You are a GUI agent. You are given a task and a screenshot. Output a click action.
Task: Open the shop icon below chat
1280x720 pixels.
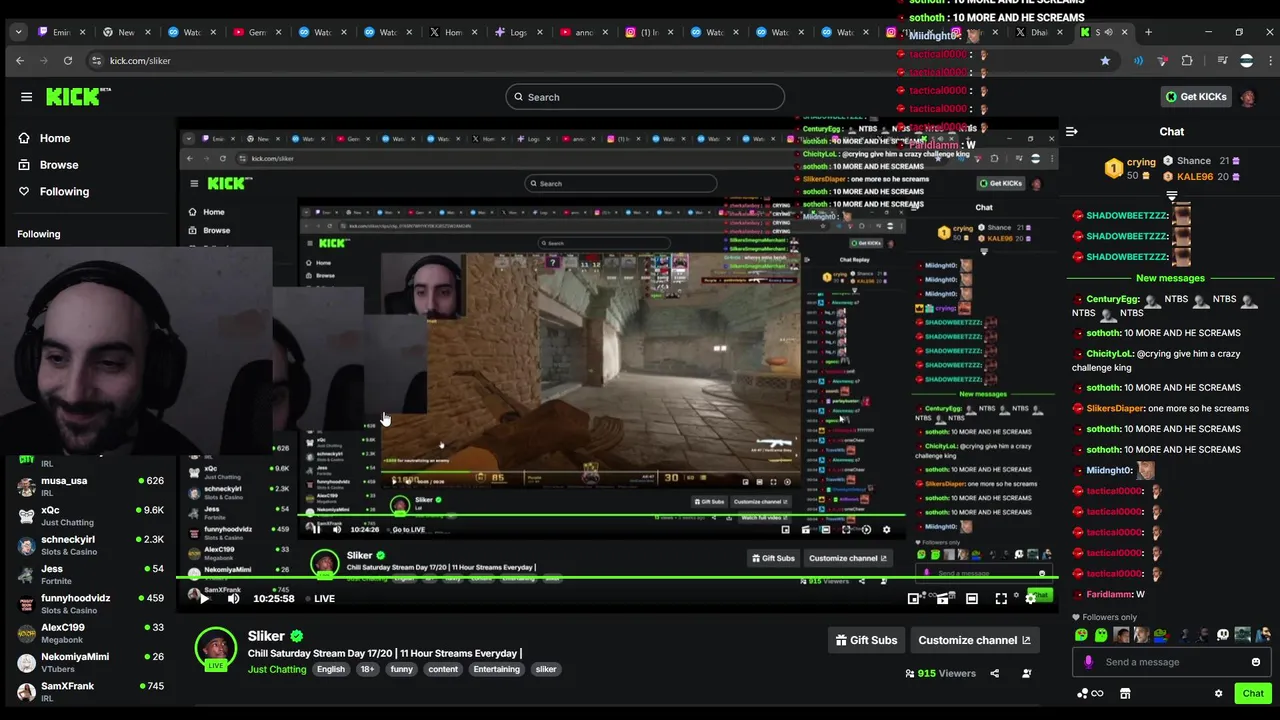coord(1125,693)
